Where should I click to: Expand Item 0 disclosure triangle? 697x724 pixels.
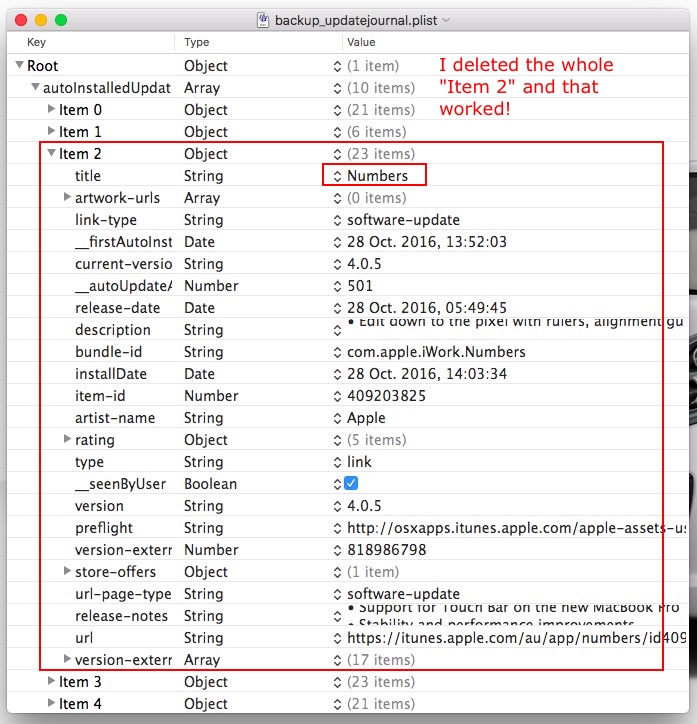[x=51, y=109]
